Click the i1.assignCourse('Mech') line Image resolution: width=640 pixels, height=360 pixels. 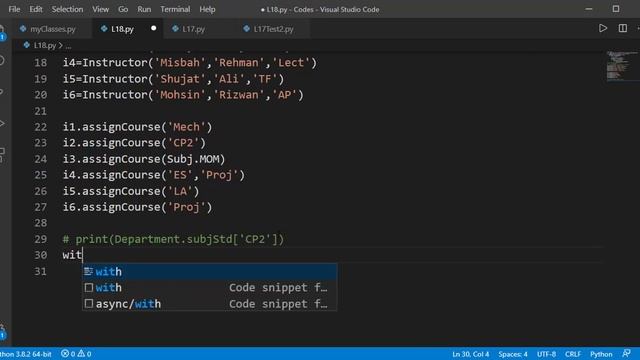(x=137, y=127)
